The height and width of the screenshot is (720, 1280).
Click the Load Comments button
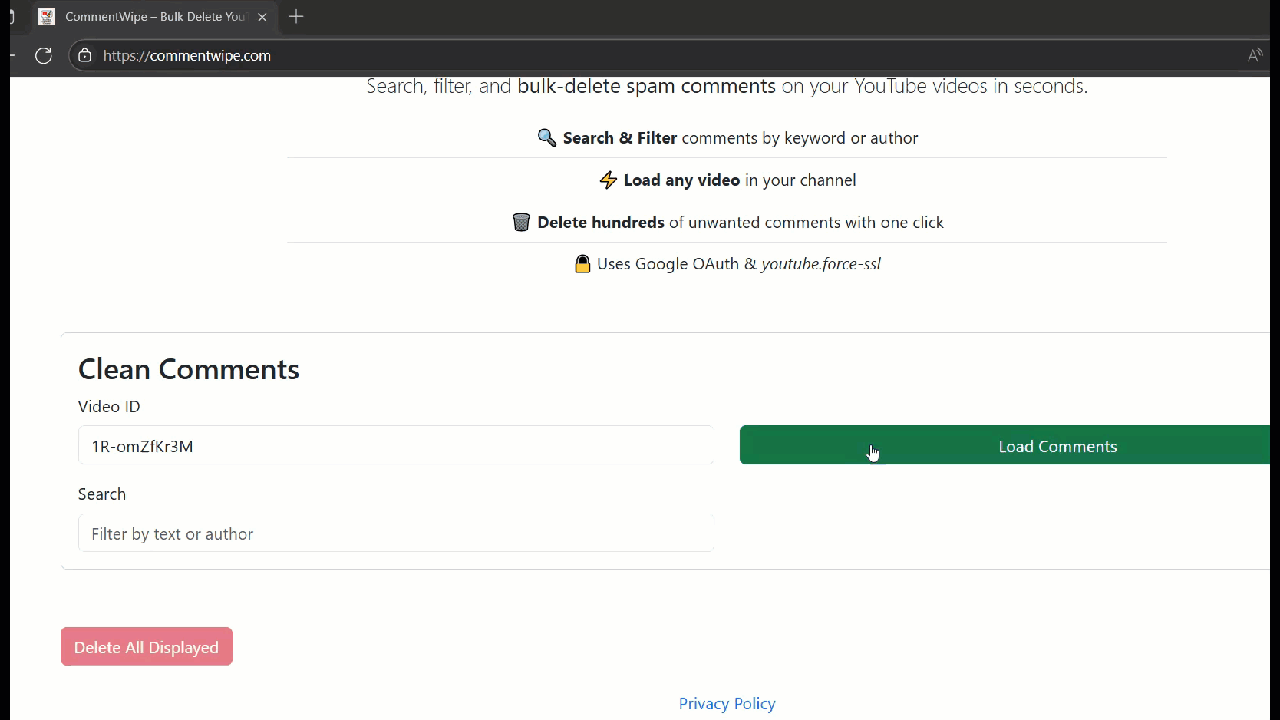tap(1005, 446)
